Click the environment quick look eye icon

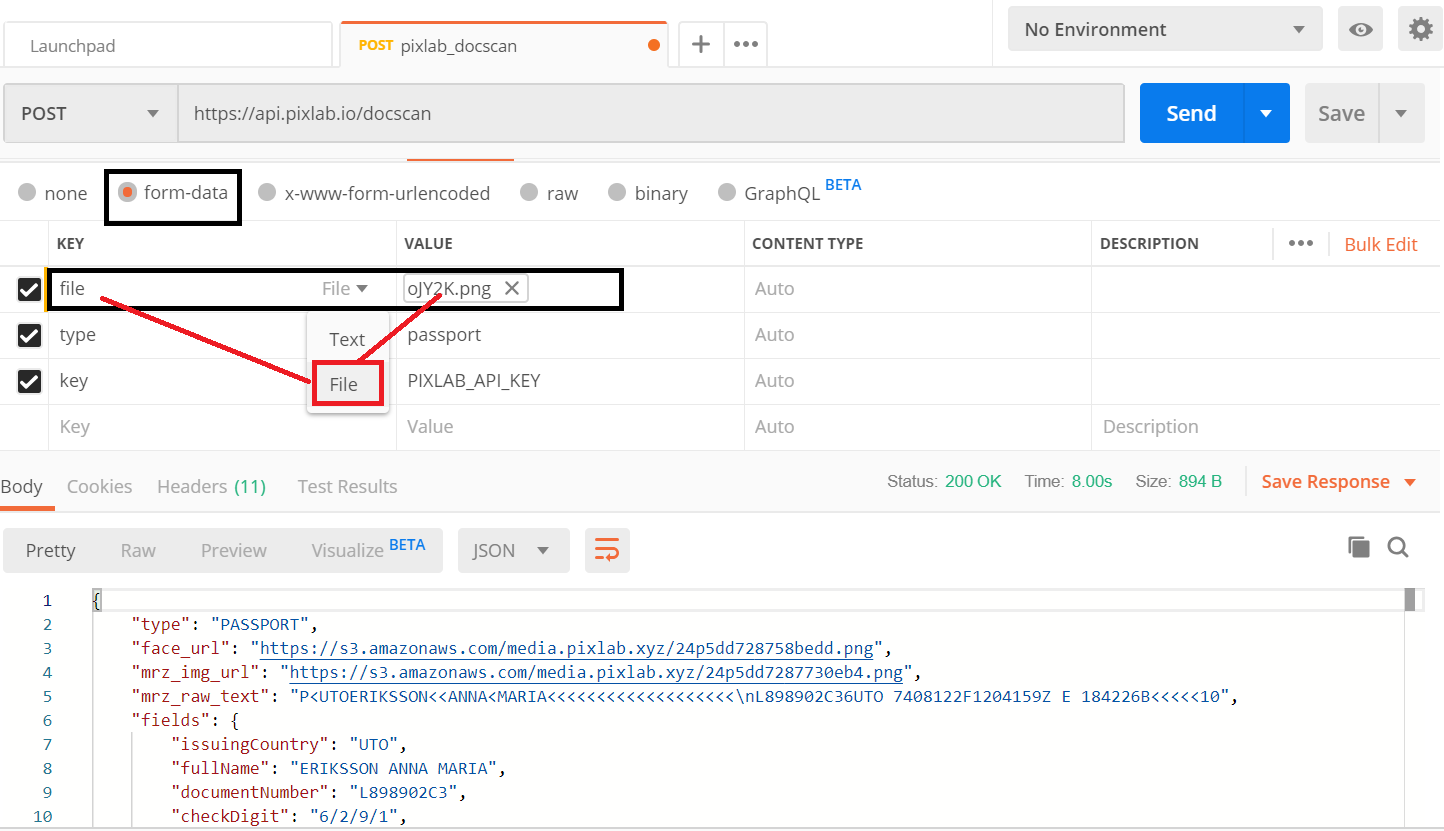[1360, 30]
